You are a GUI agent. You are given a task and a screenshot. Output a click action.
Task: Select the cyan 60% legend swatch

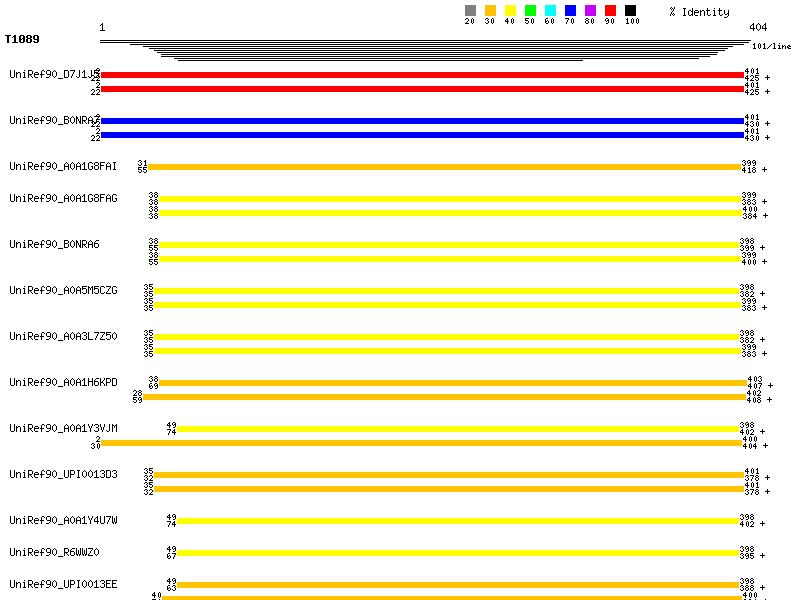click(550, 11)
